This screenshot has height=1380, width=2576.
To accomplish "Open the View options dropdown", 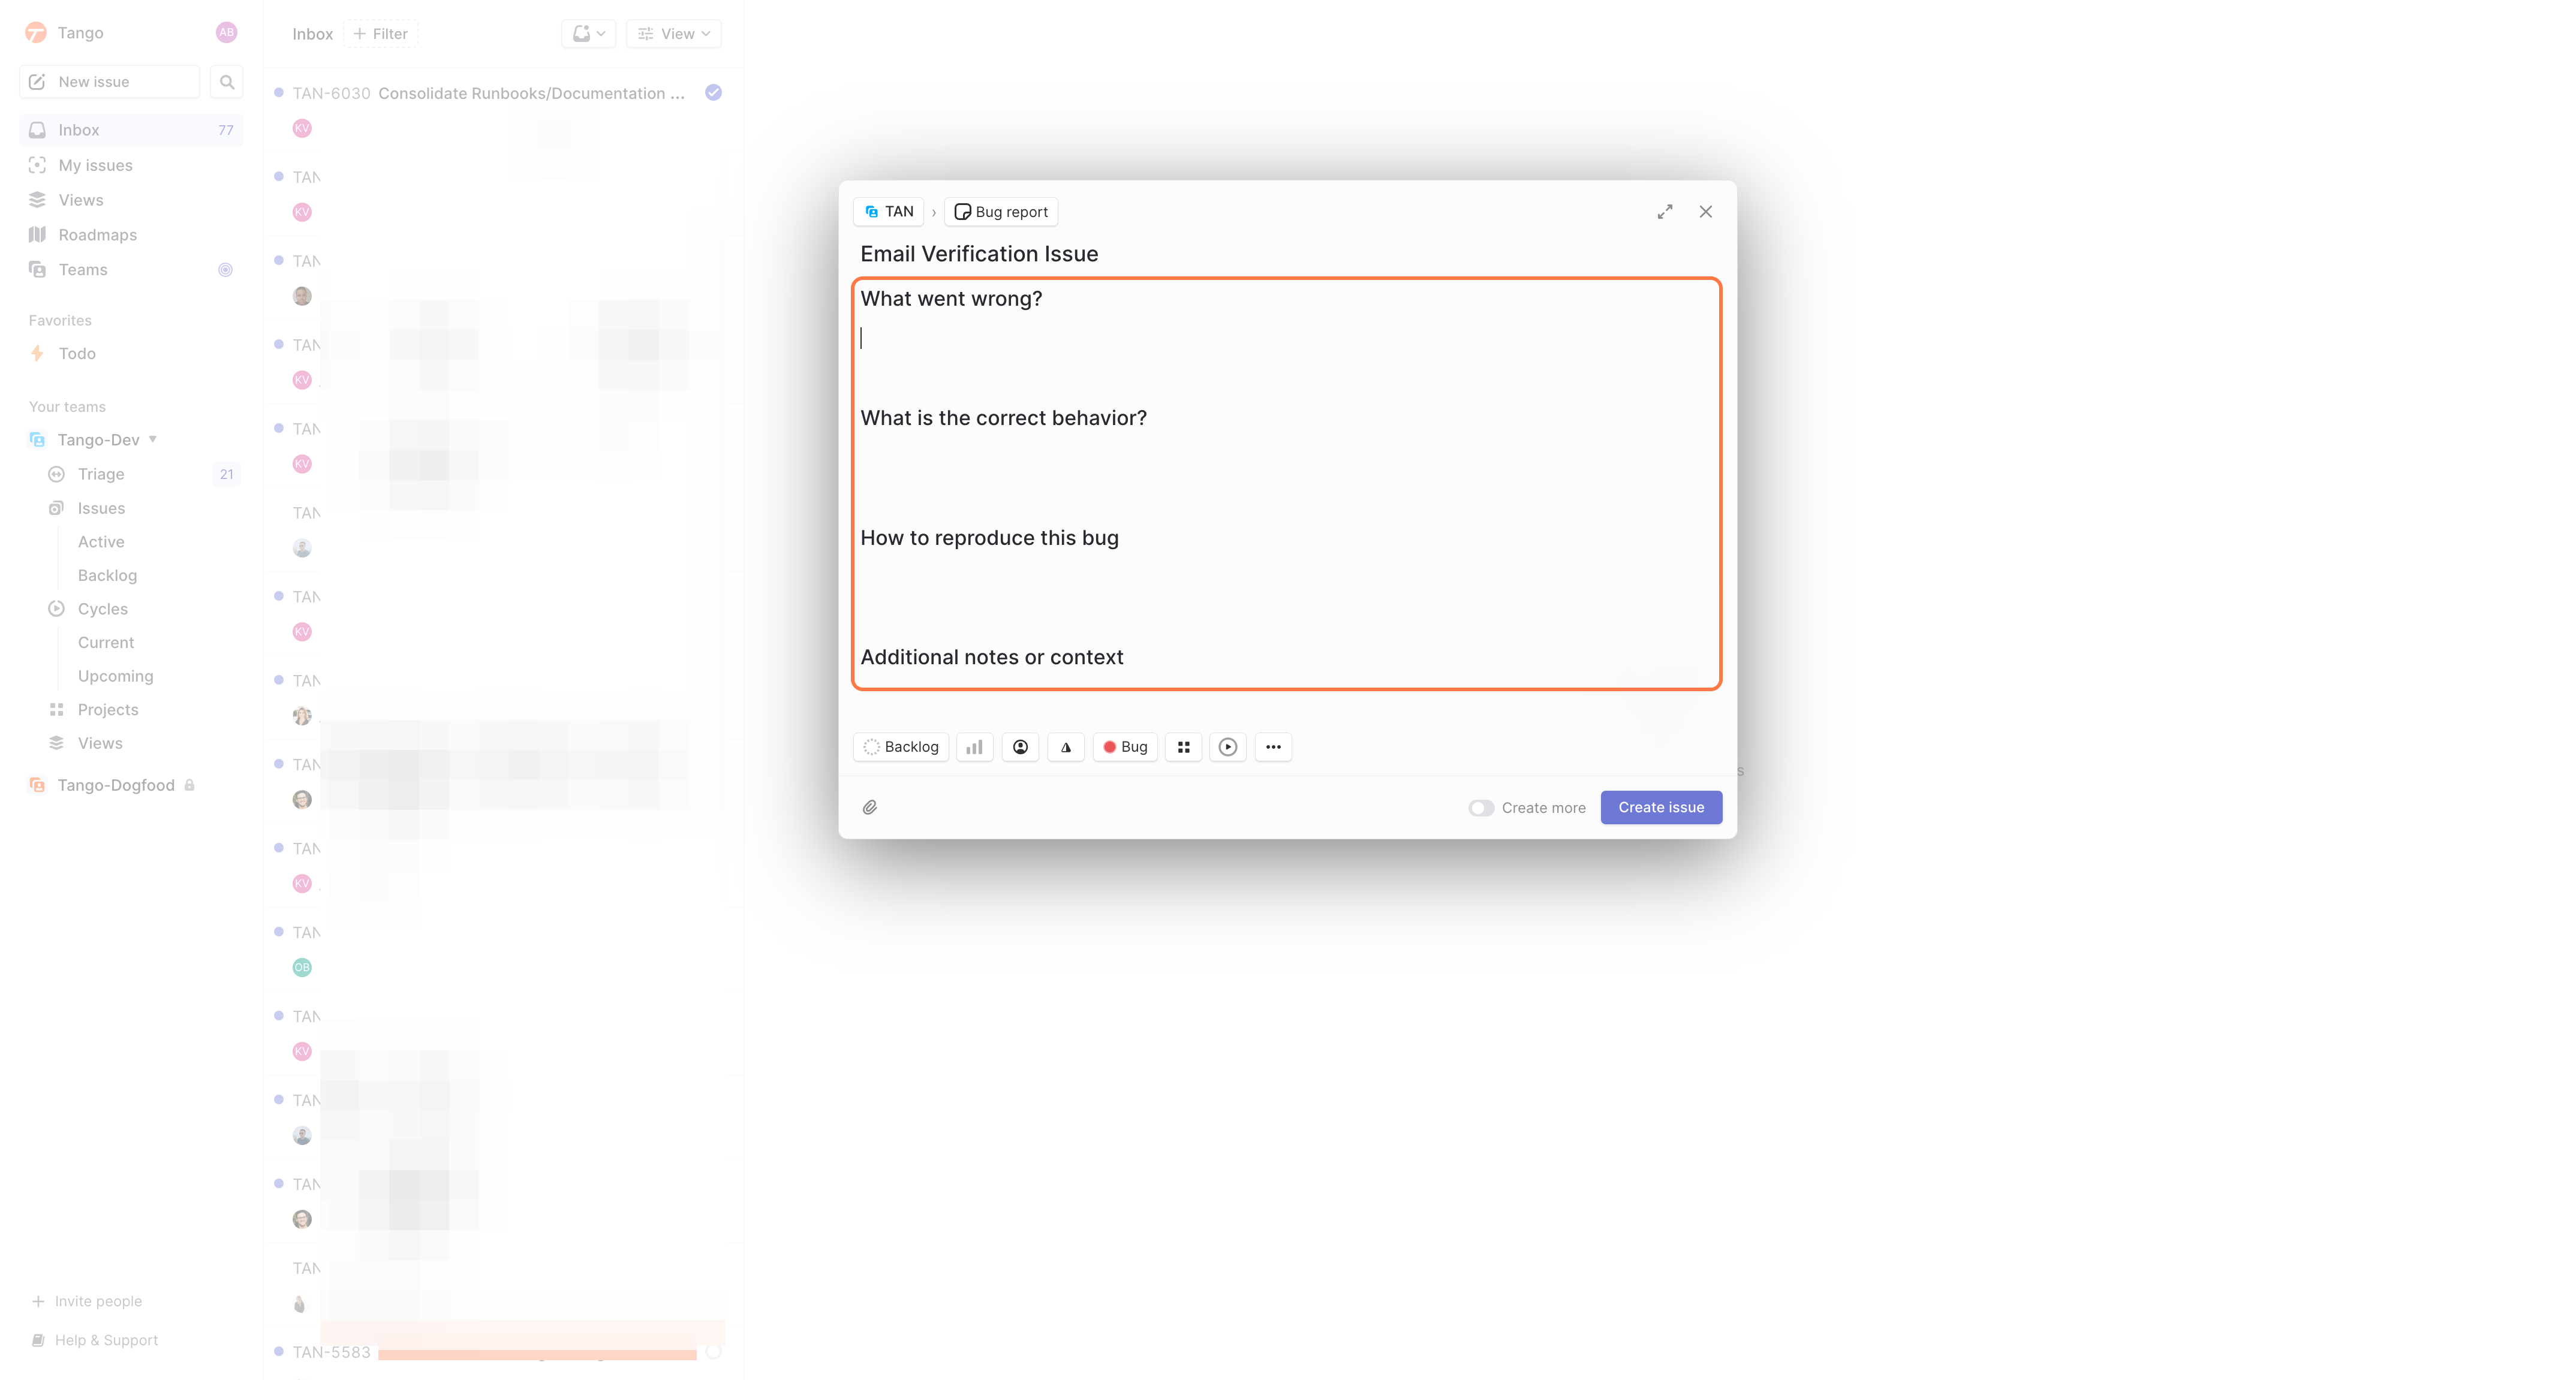I will (674, 34).
